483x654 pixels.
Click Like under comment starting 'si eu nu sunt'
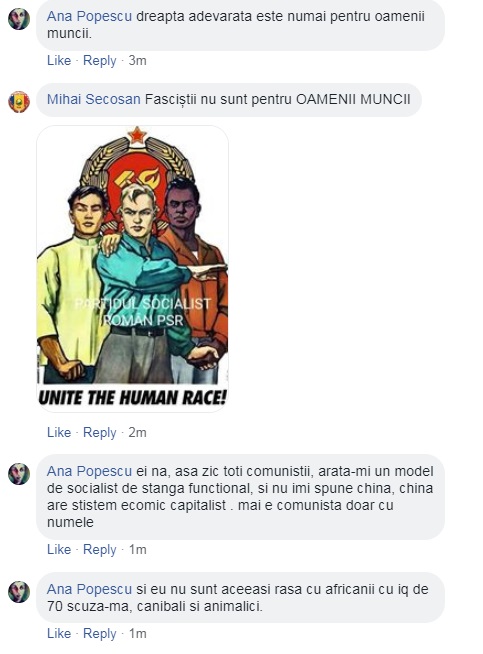(x=59, y=634)
